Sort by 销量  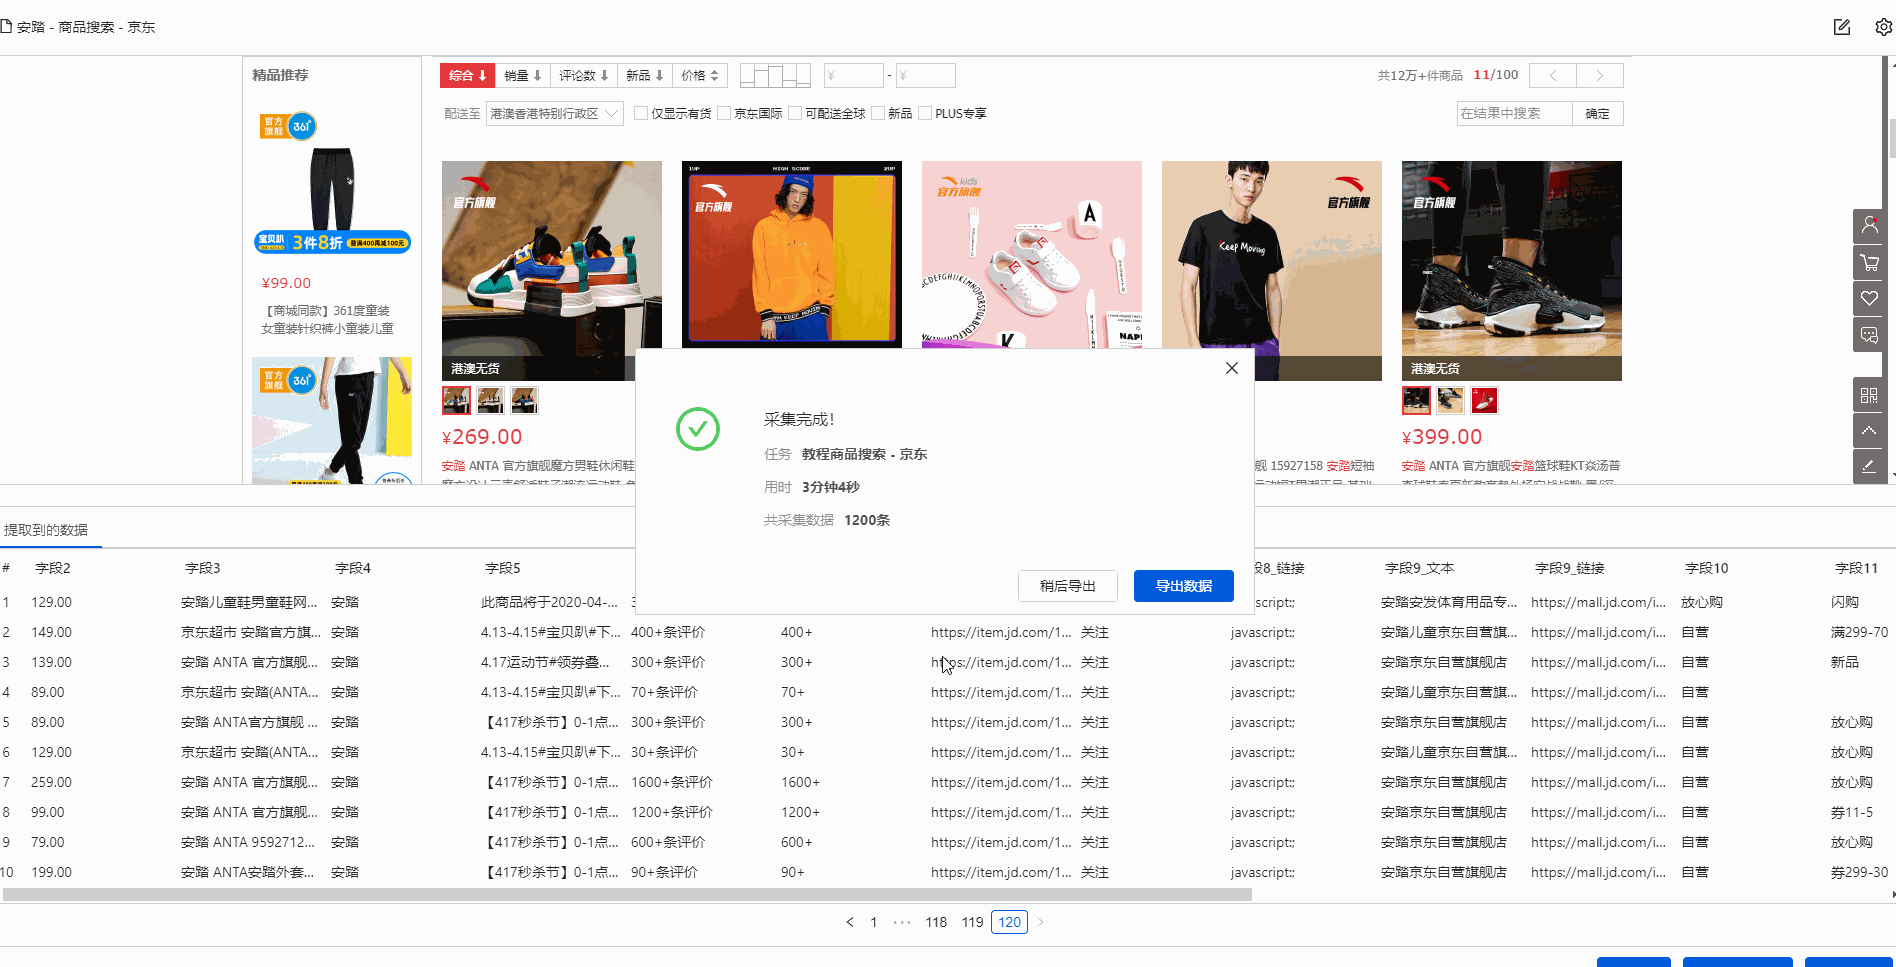(522, 75)
